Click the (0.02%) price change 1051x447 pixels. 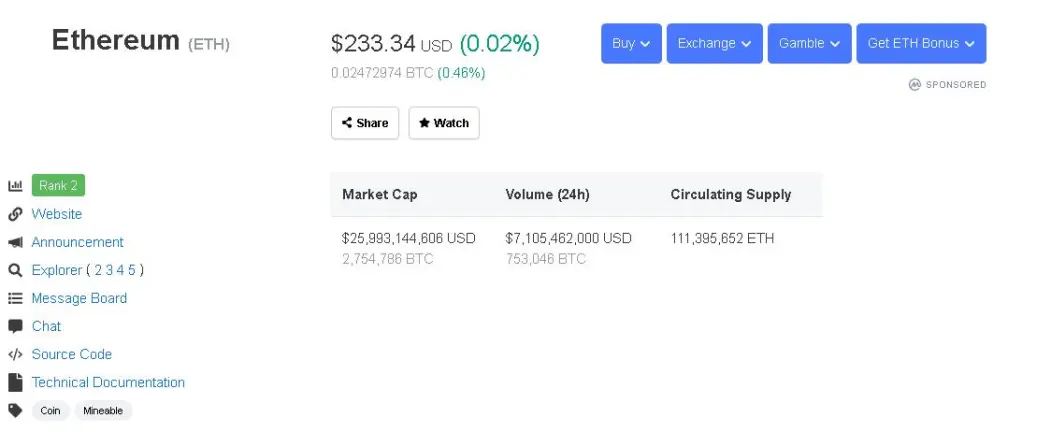499,44
